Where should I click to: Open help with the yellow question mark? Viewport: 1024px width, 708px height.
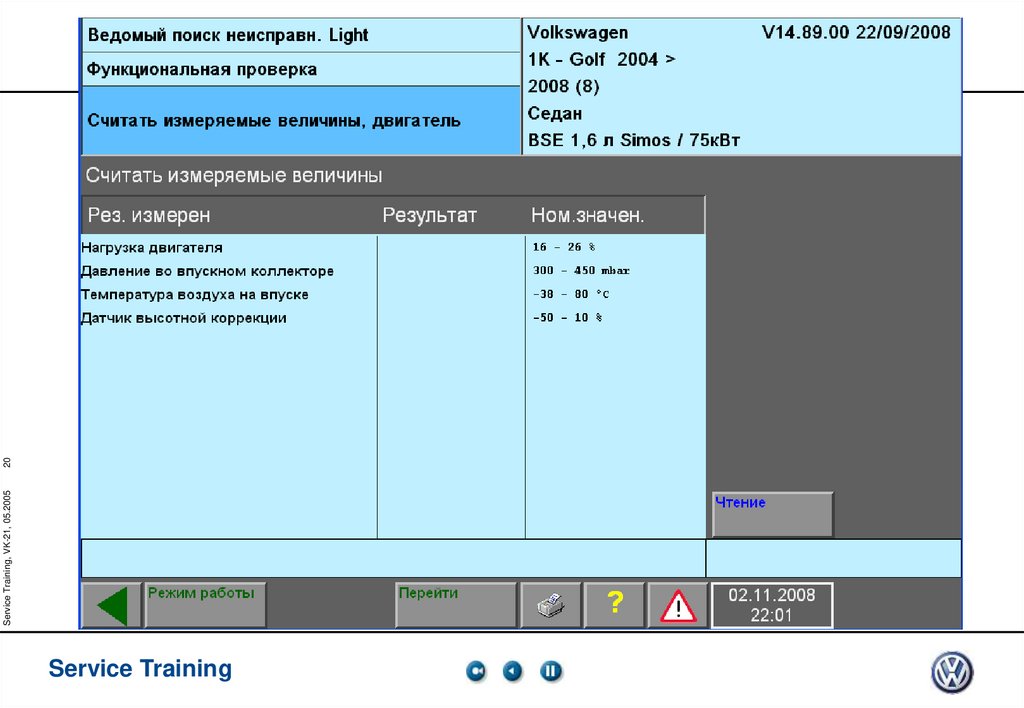point(614,605)
